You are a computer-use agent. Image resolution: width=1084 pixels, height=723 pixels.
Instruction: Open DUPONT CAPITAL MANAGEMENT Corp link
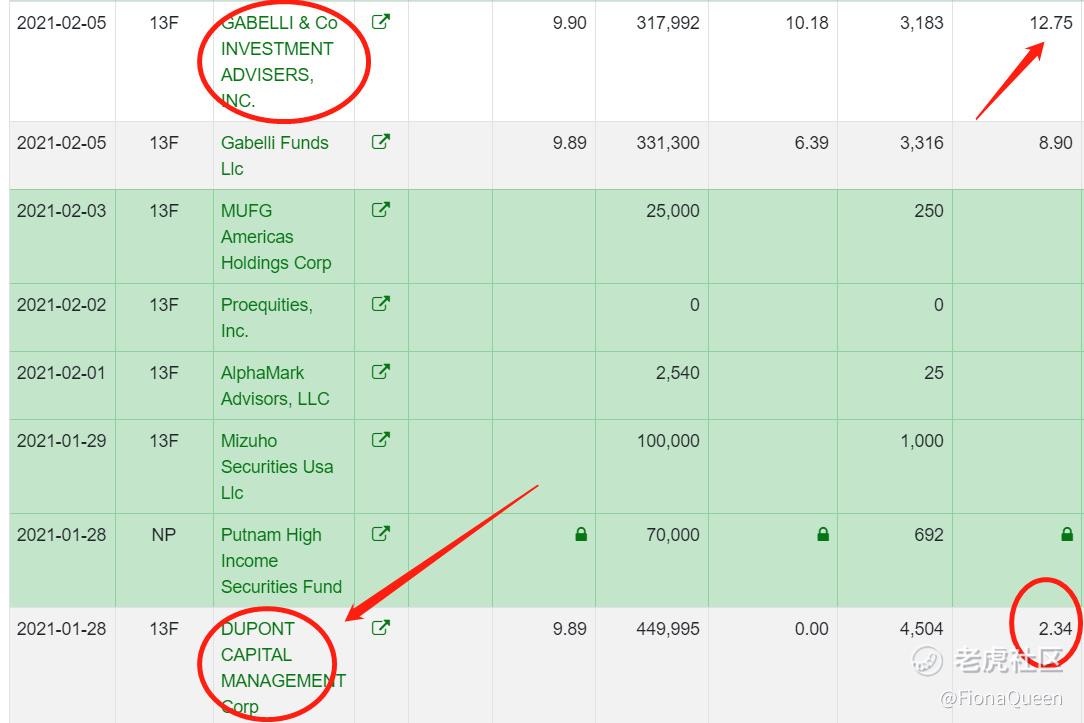pyautogui.click(x=283, y=667)
